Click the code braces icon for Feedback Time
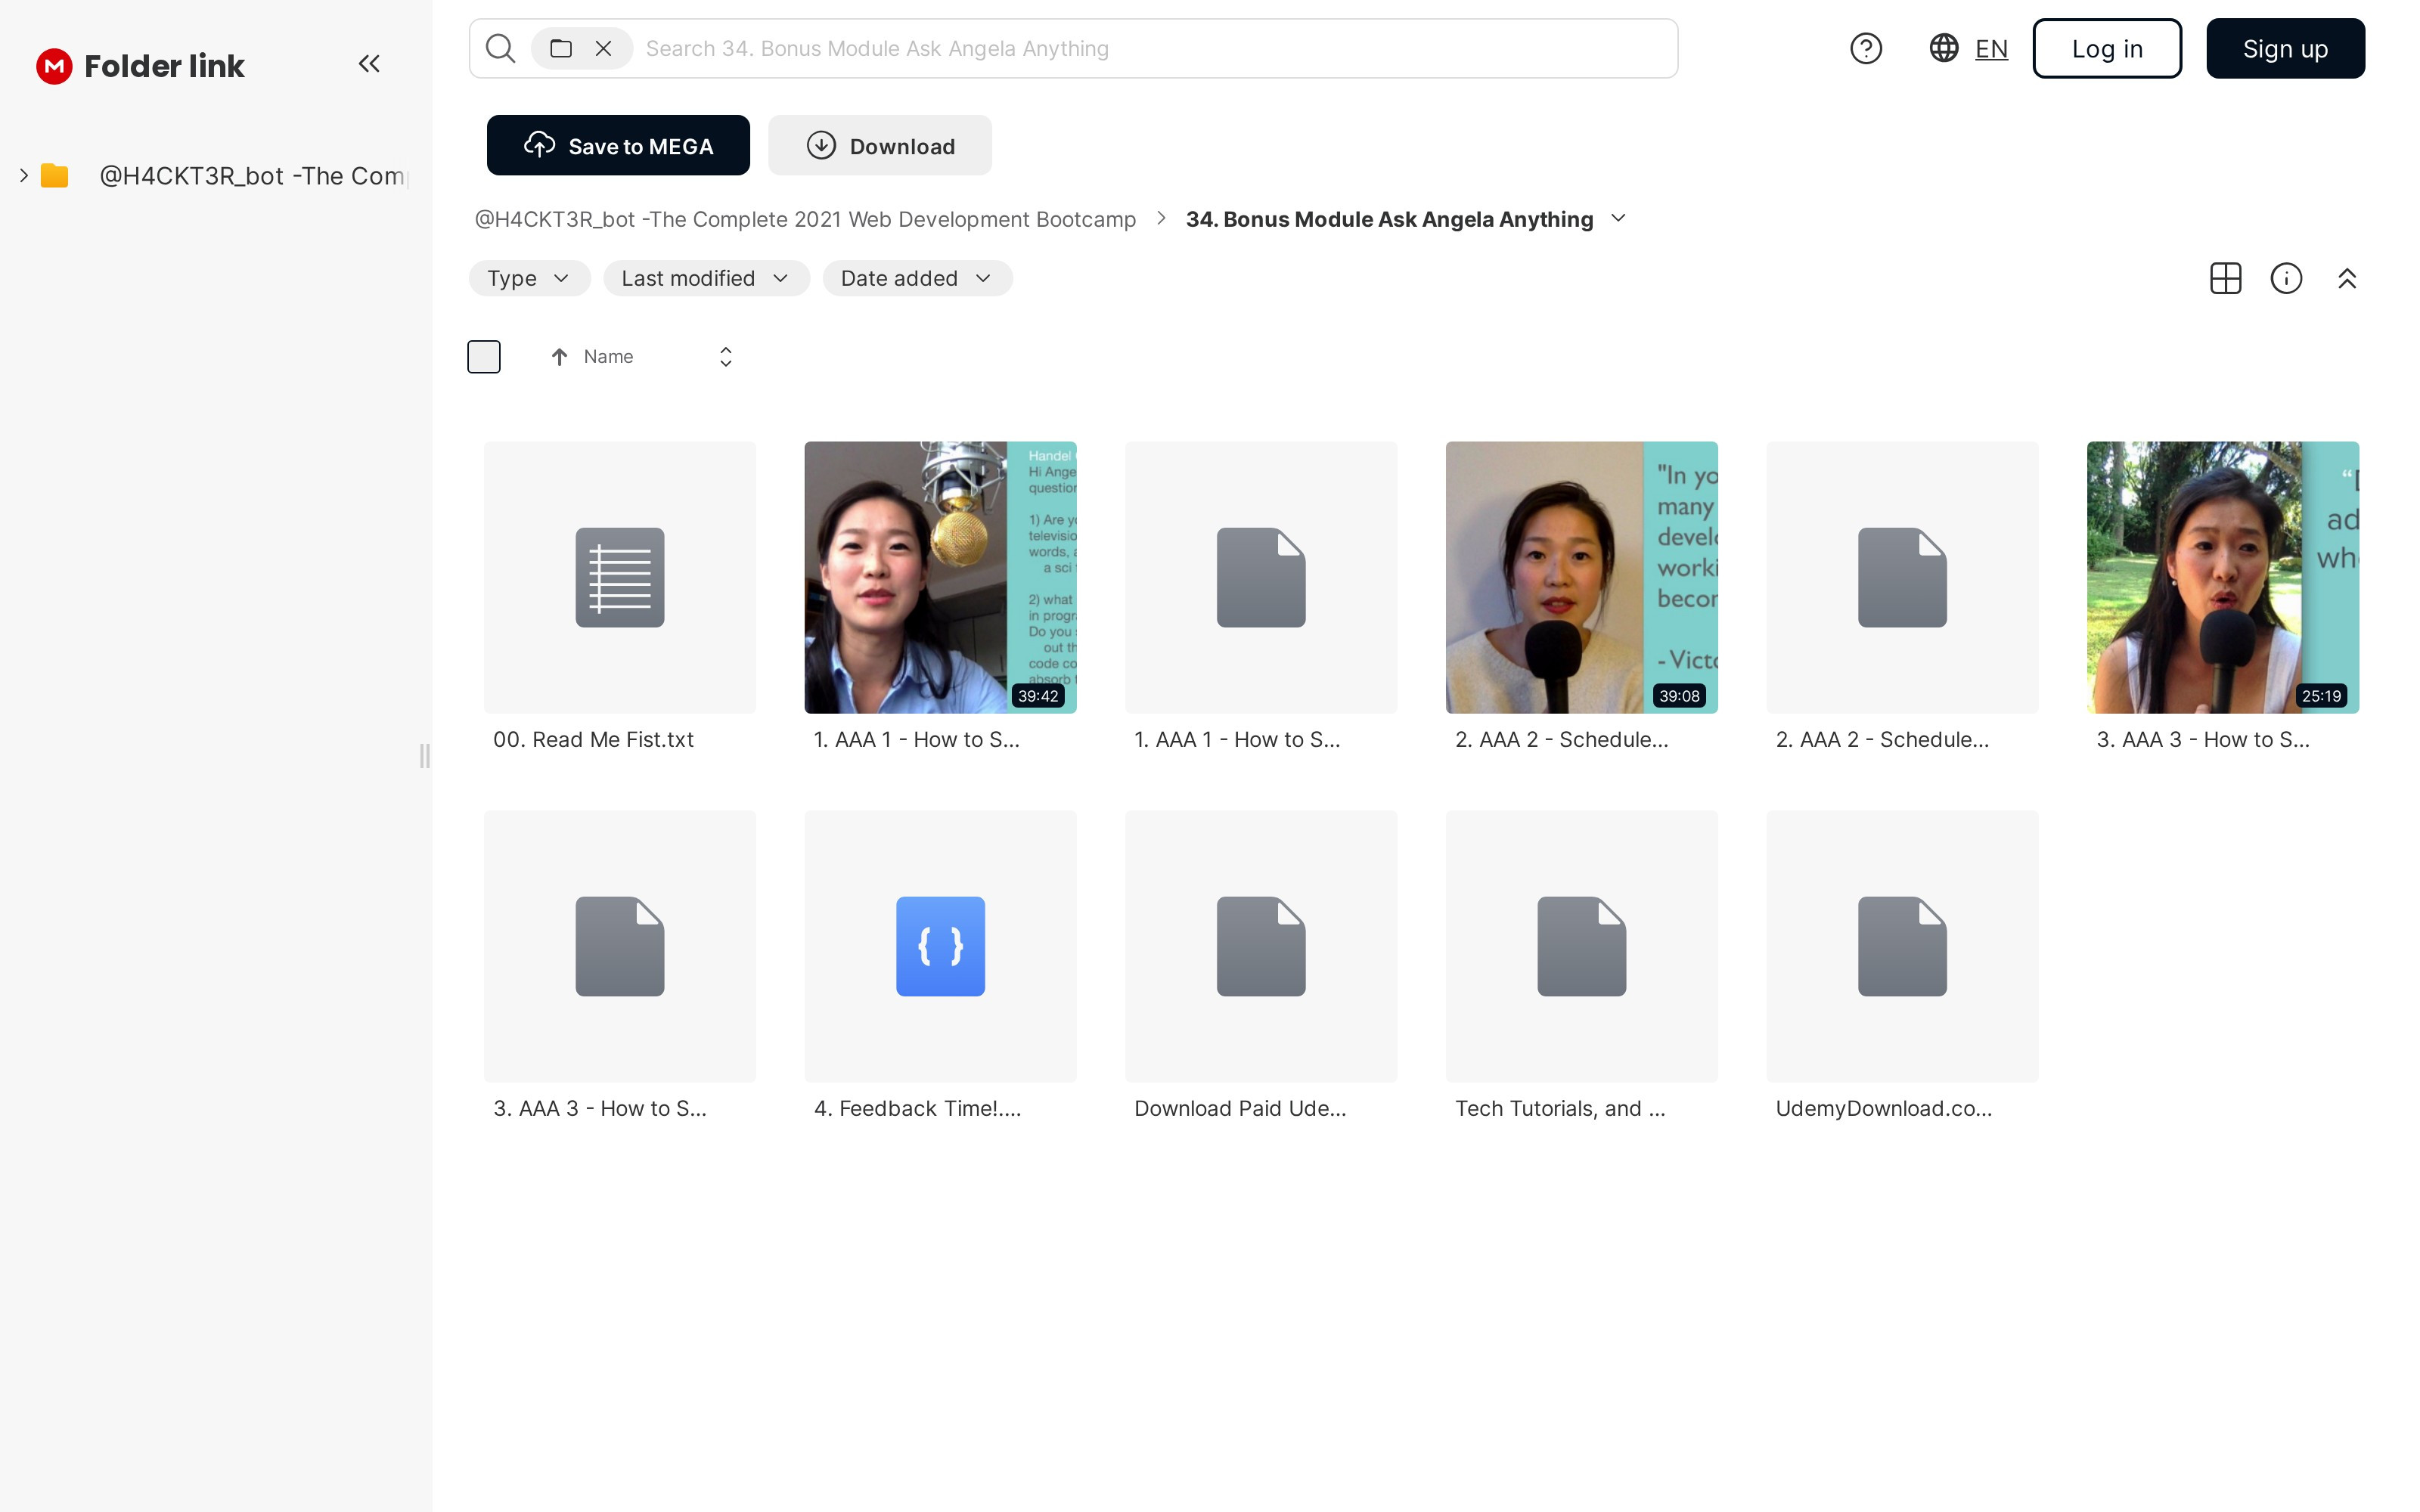 (x=940, y=946)
